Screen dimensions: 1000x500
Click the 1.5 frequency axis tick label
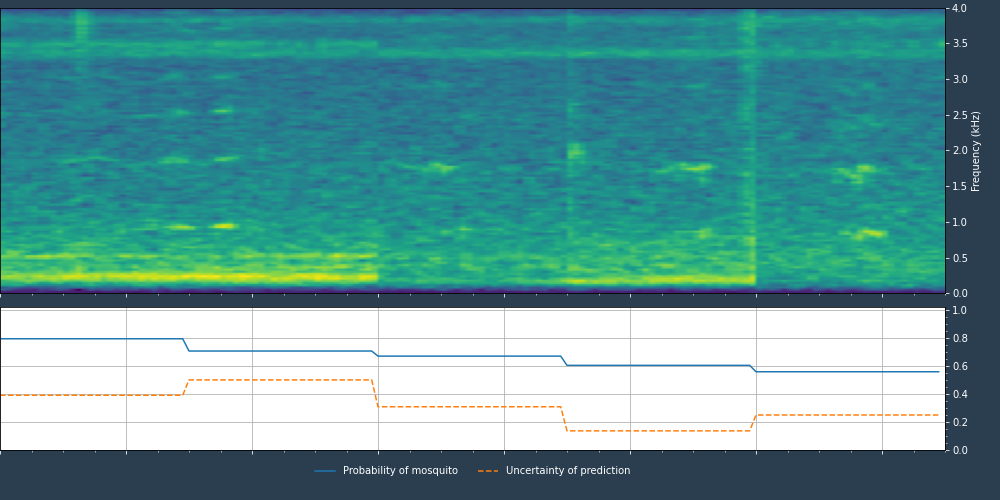click(x=958, y=187)
